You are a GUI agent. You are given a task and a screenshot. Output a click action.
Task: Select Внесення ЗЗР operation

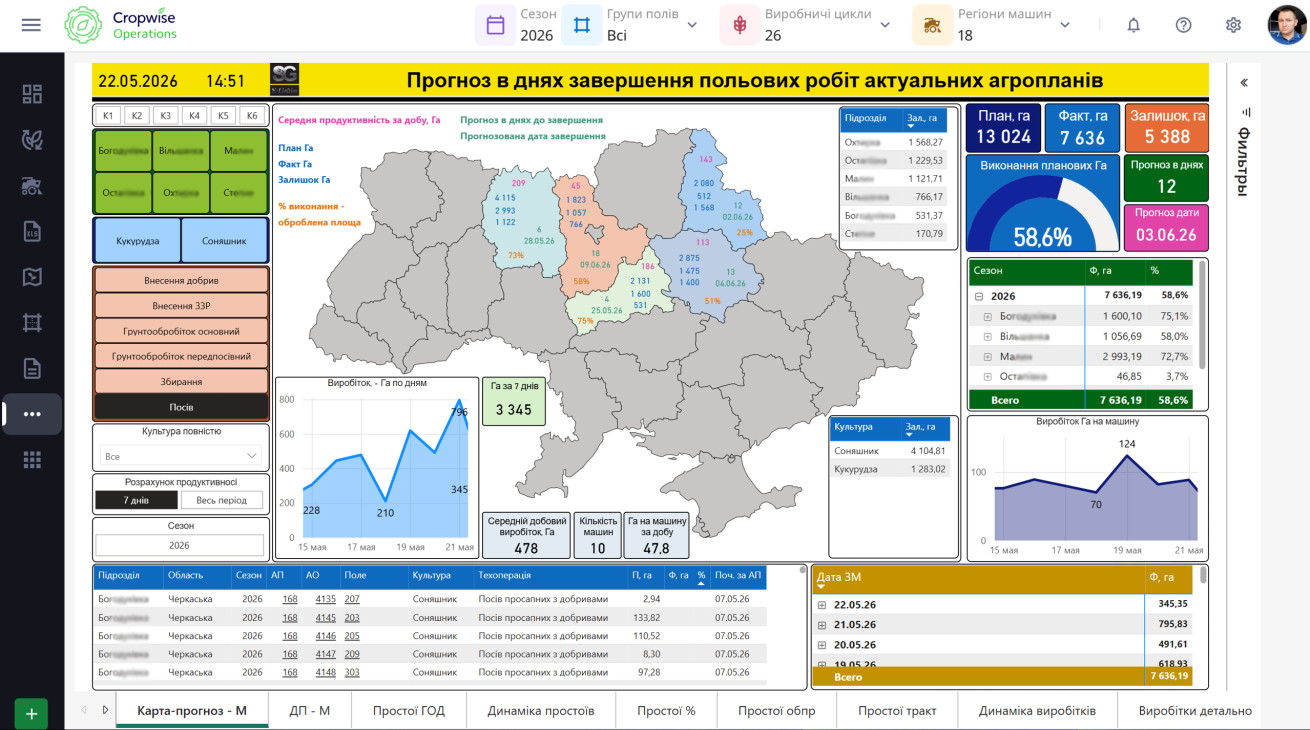coord(181,305)
